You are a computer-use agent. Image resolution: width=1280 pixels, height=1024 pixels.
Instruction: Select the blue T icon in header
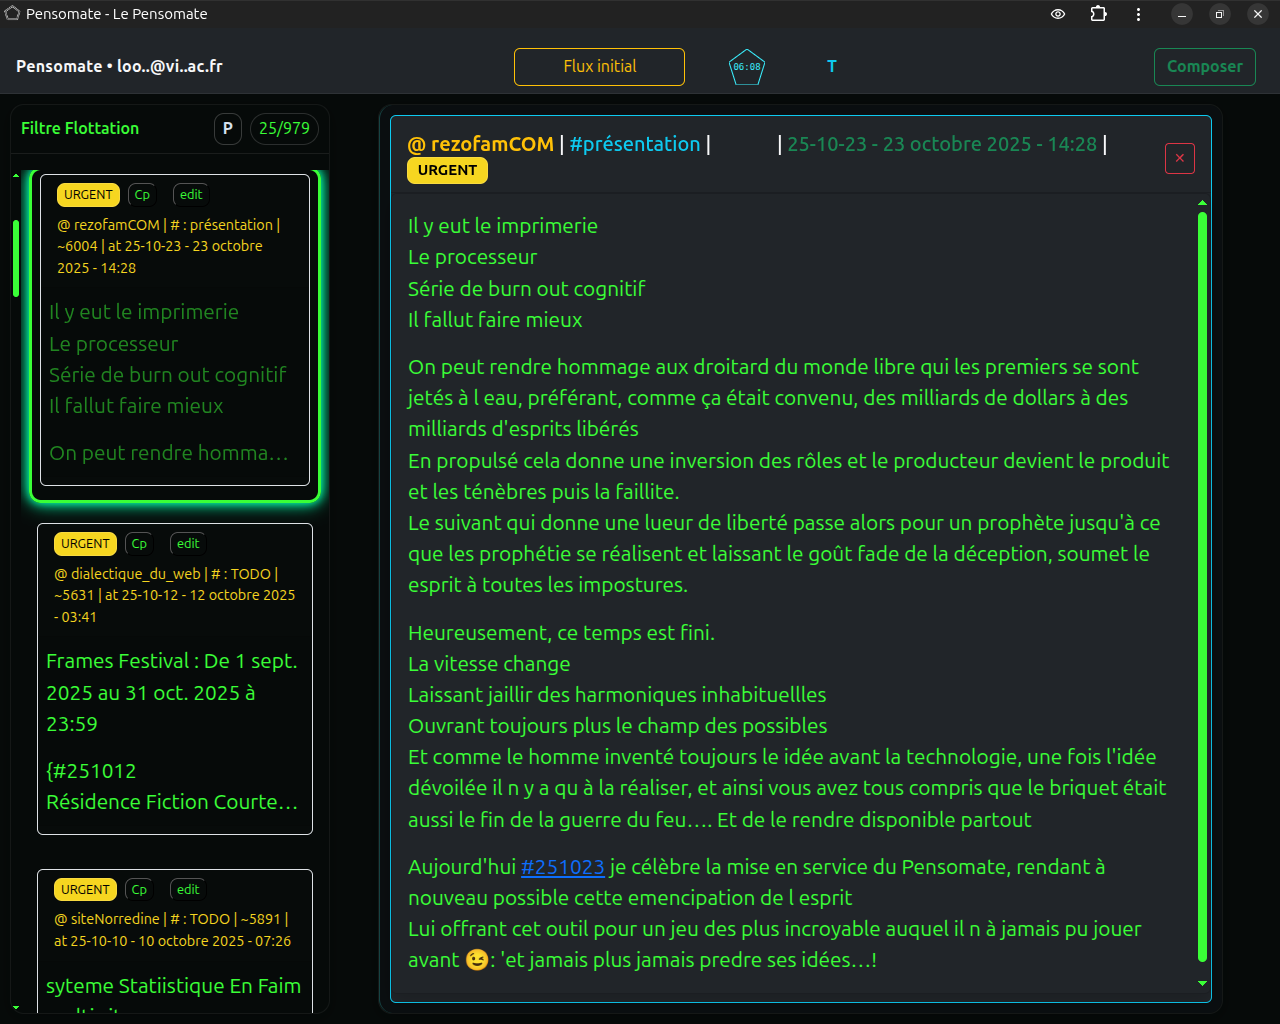(x=831, y=66)
